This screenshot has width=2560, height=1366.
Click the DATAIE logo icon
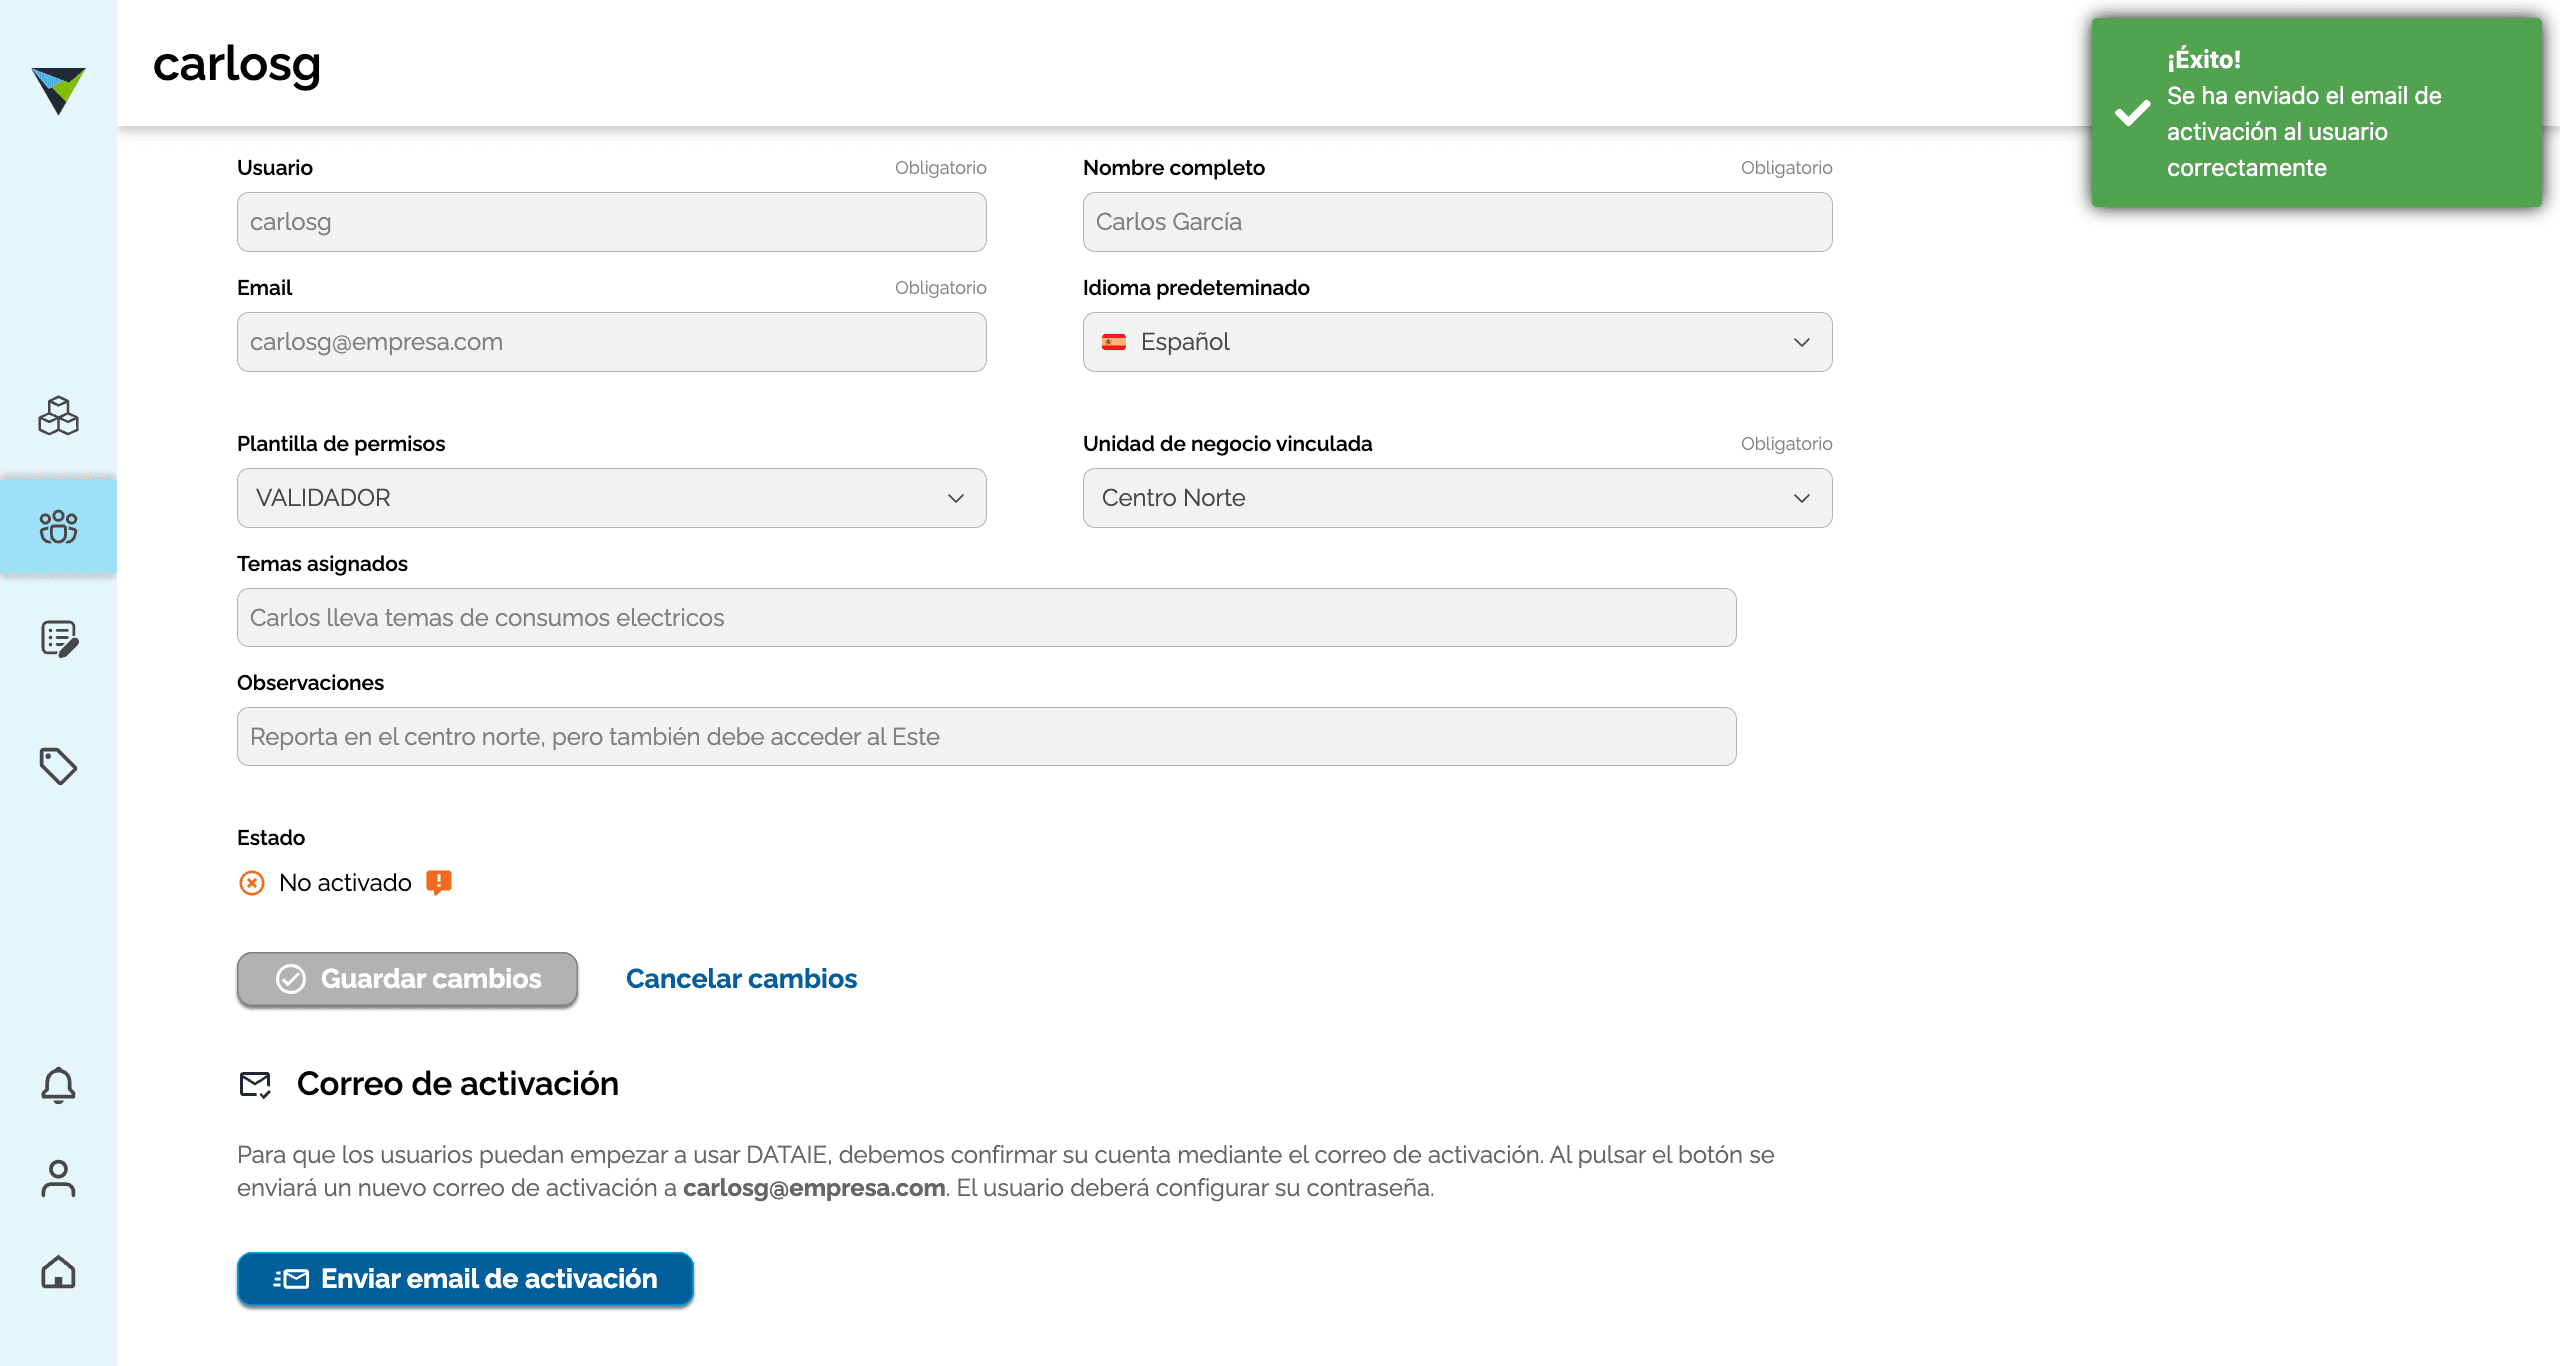coord(58,90)
